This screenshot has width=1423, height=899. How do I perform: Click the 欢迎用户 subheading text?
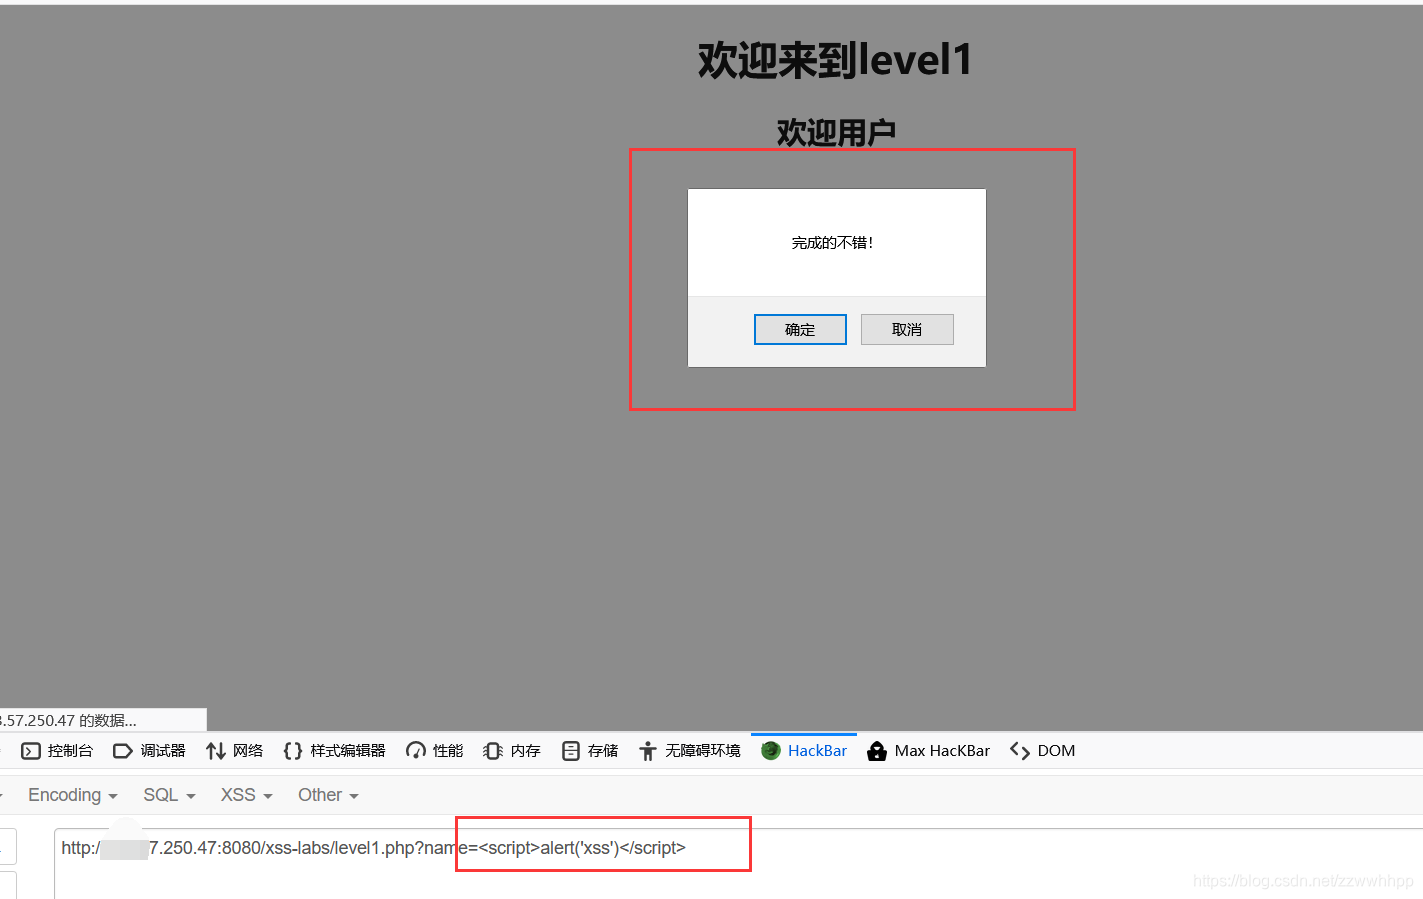[x=836, y=132]
